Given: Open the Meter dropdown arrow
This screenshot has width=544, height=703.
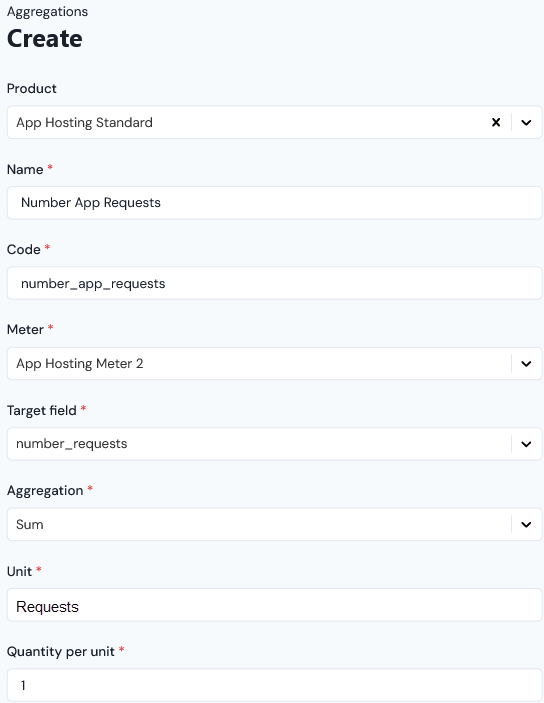Looking at the screenshot, I should pos(526,364).
